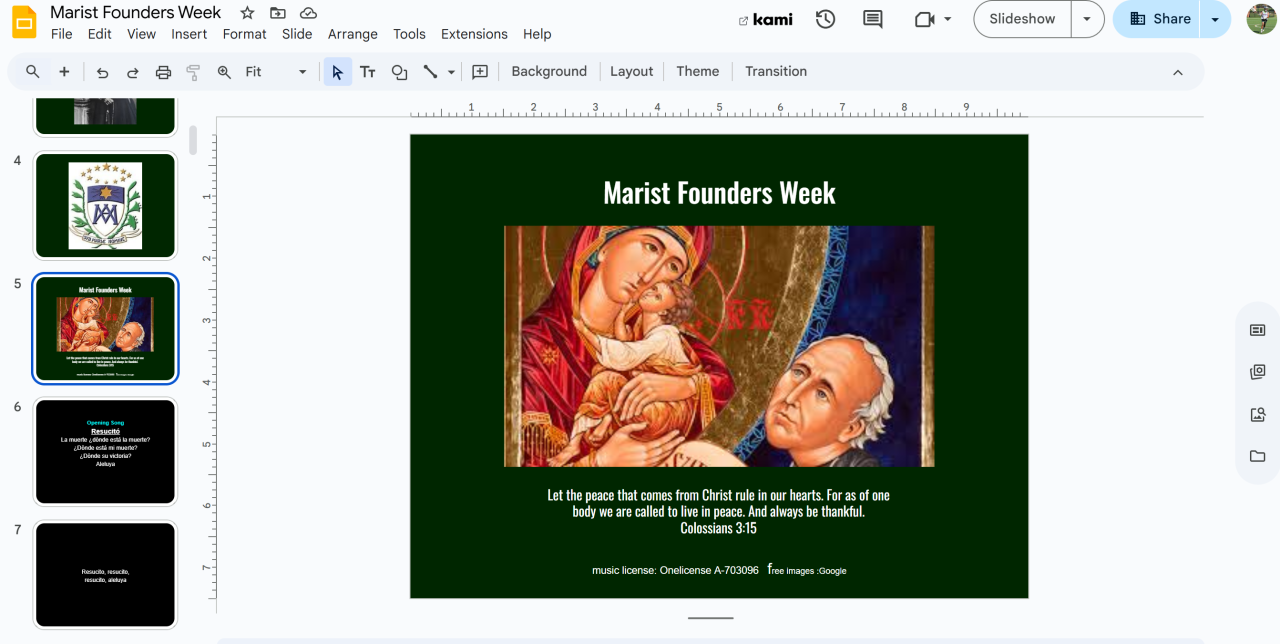Expand the Line tool dropdown arrow

pyautogui.click(x=451, y=71)
